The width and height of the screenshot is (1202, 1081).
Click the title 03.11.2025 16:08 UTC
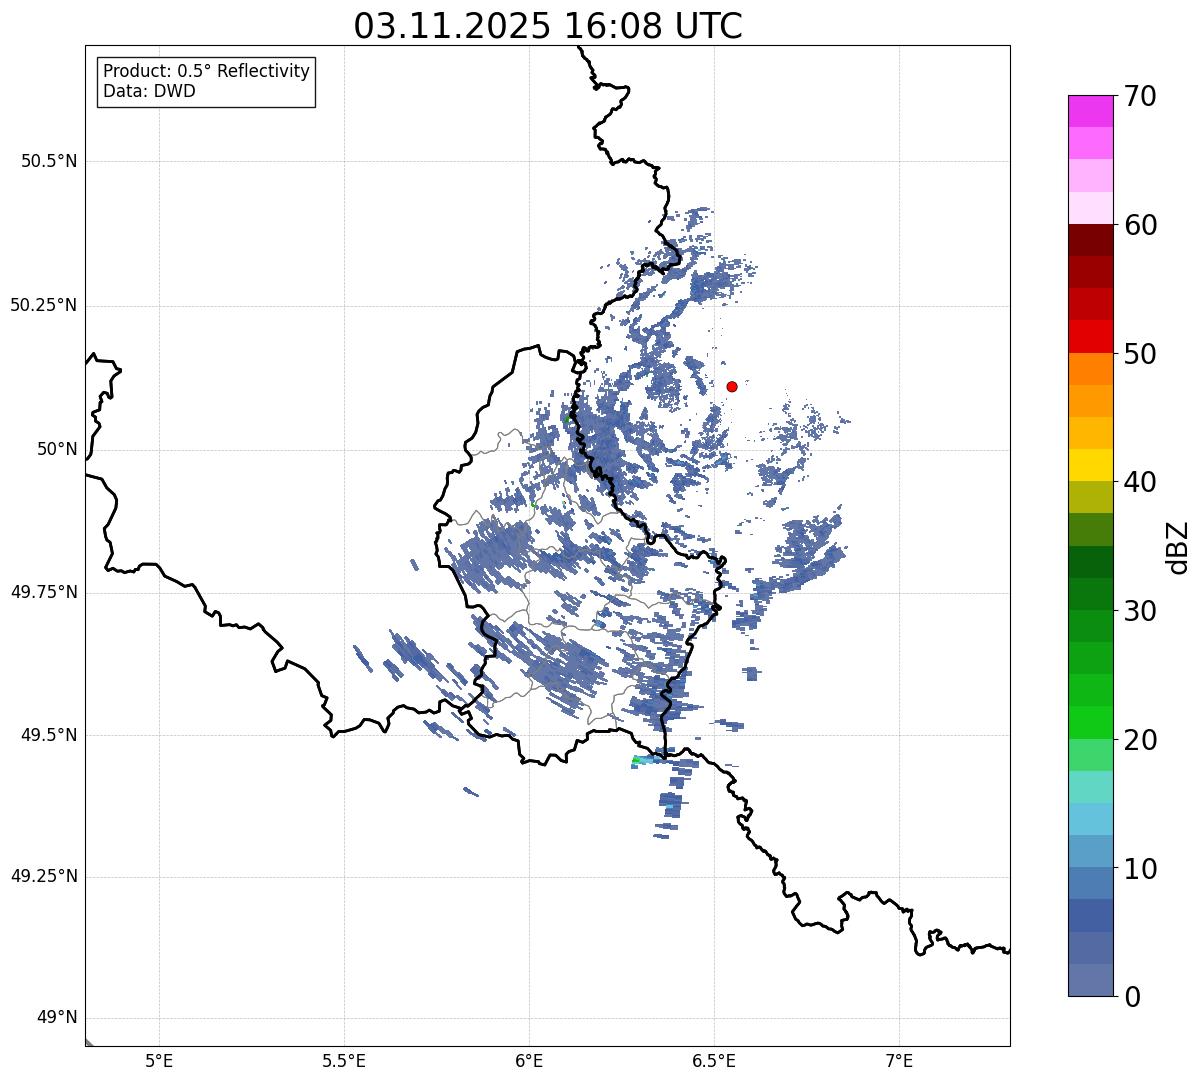tap(548, 26)
